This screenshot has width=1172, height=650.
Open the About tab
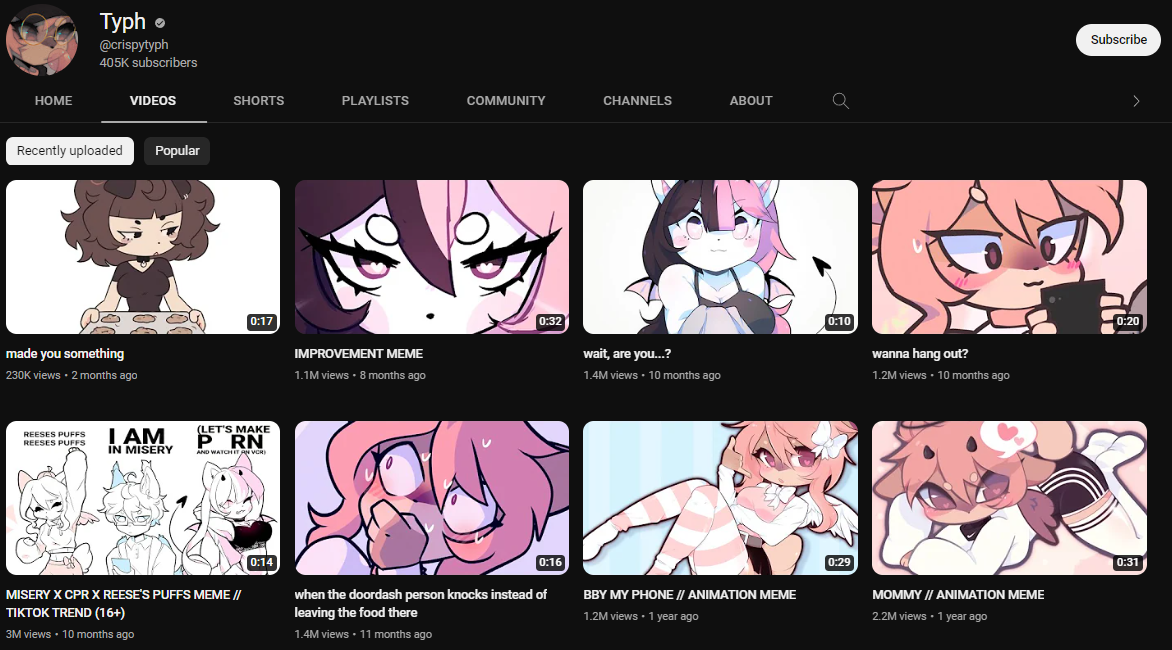tap(751, 101)
